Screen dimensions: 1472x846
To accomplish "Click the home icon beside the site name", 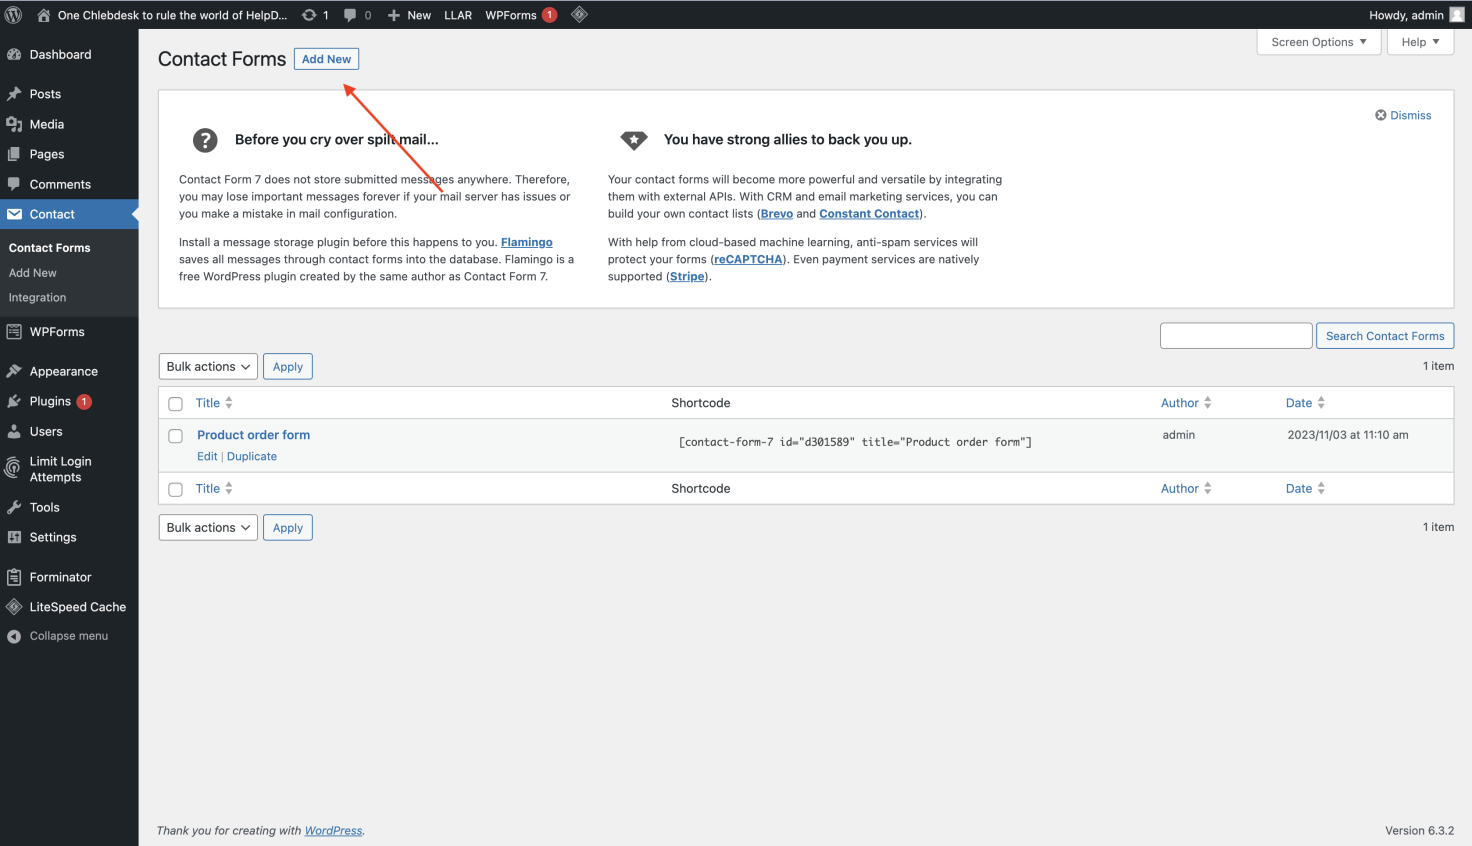I will [44, 15].
